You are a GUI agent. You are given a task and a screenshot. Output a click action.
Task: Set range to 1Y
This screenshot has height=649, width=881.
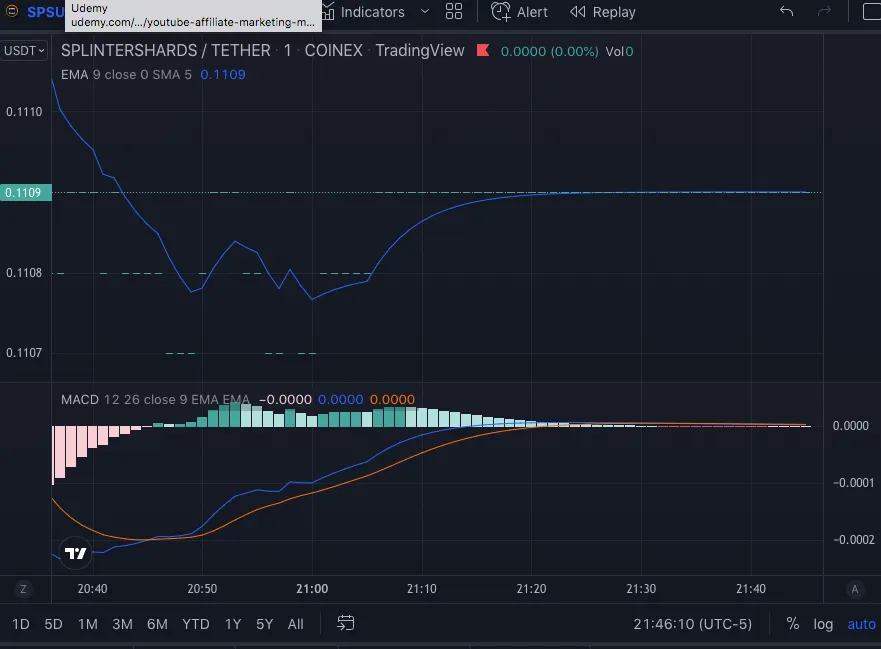(x=233, y=624)
